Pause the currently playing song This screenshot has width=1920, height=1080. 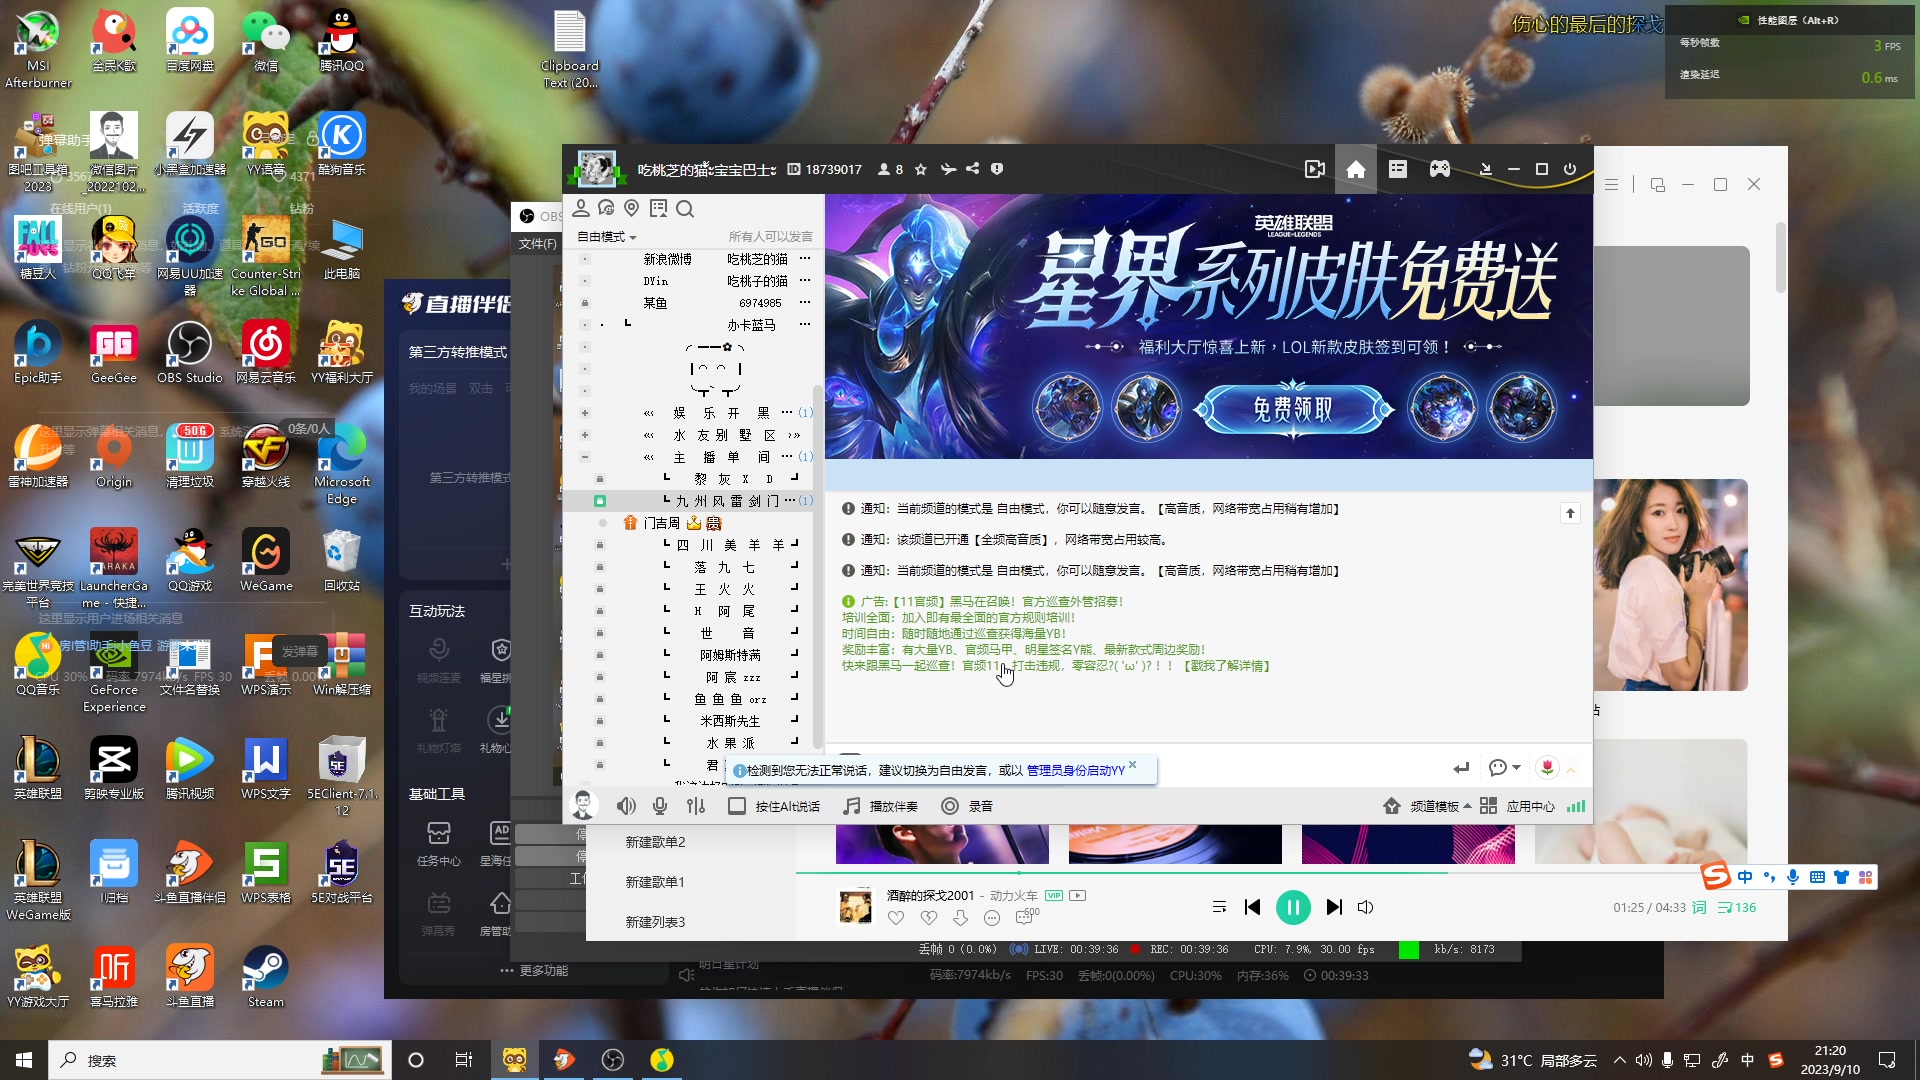point(1293,907)
